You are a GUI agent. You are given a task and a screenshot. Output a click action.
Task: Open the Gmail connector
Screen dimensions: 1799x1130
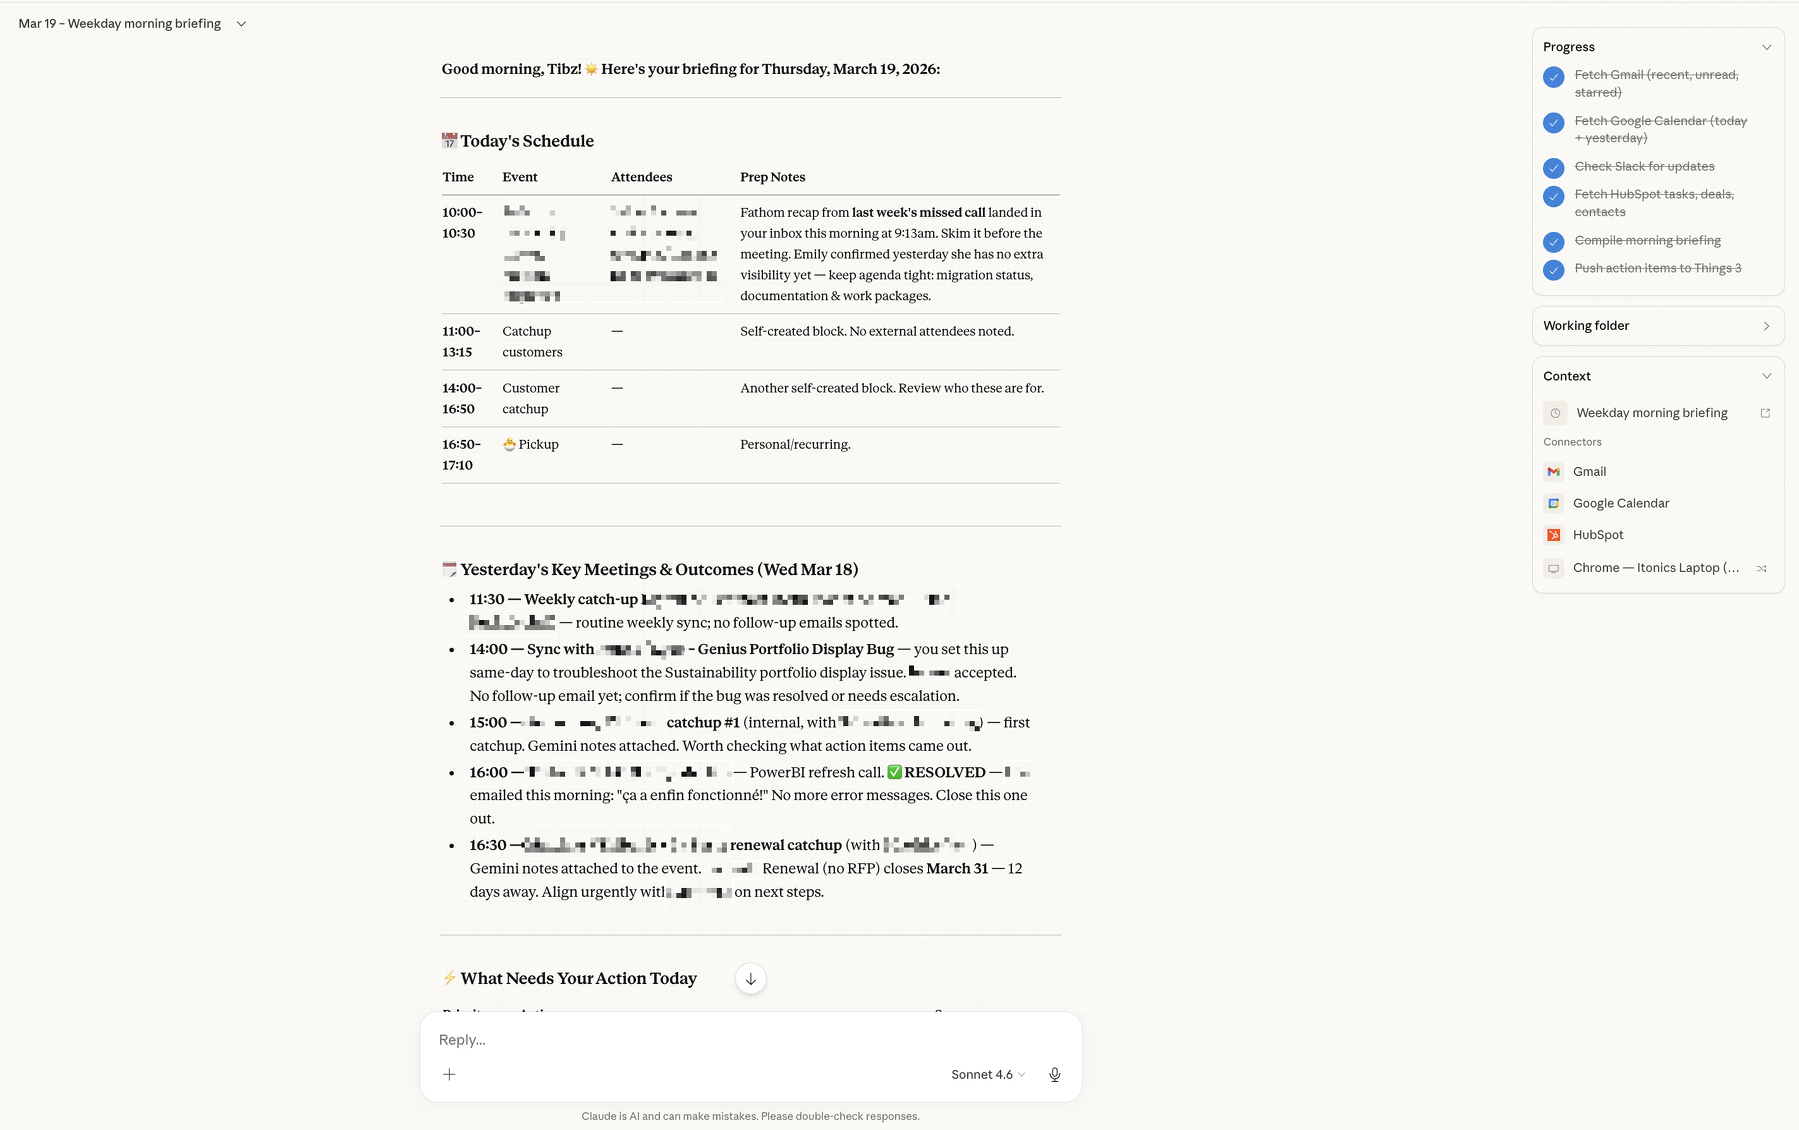pos(1587,471)
